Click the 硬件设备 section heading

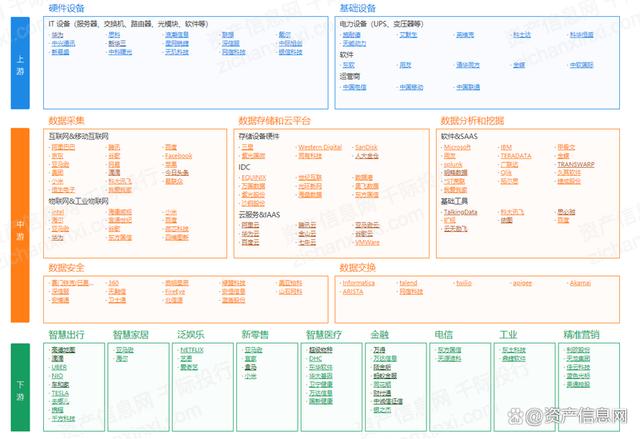67,8
